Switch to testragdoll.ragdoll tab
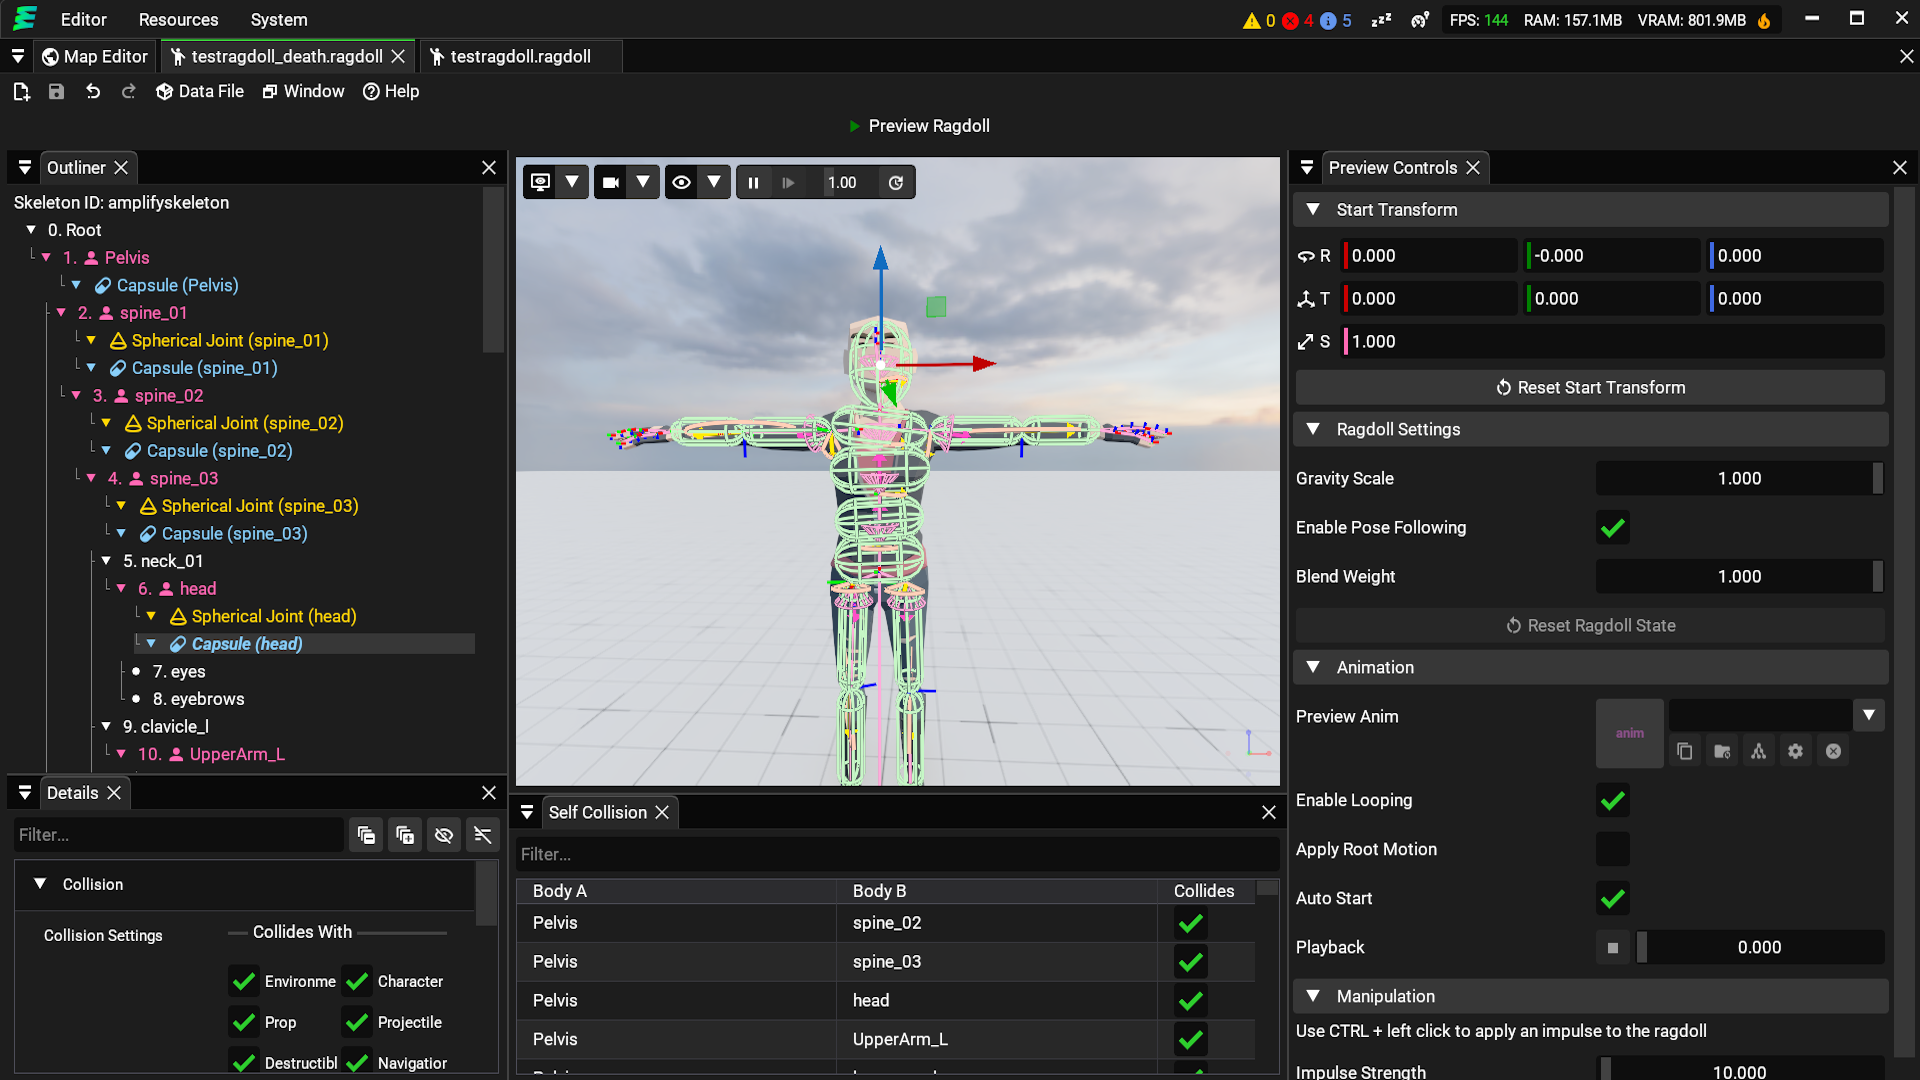 [520, 57]
